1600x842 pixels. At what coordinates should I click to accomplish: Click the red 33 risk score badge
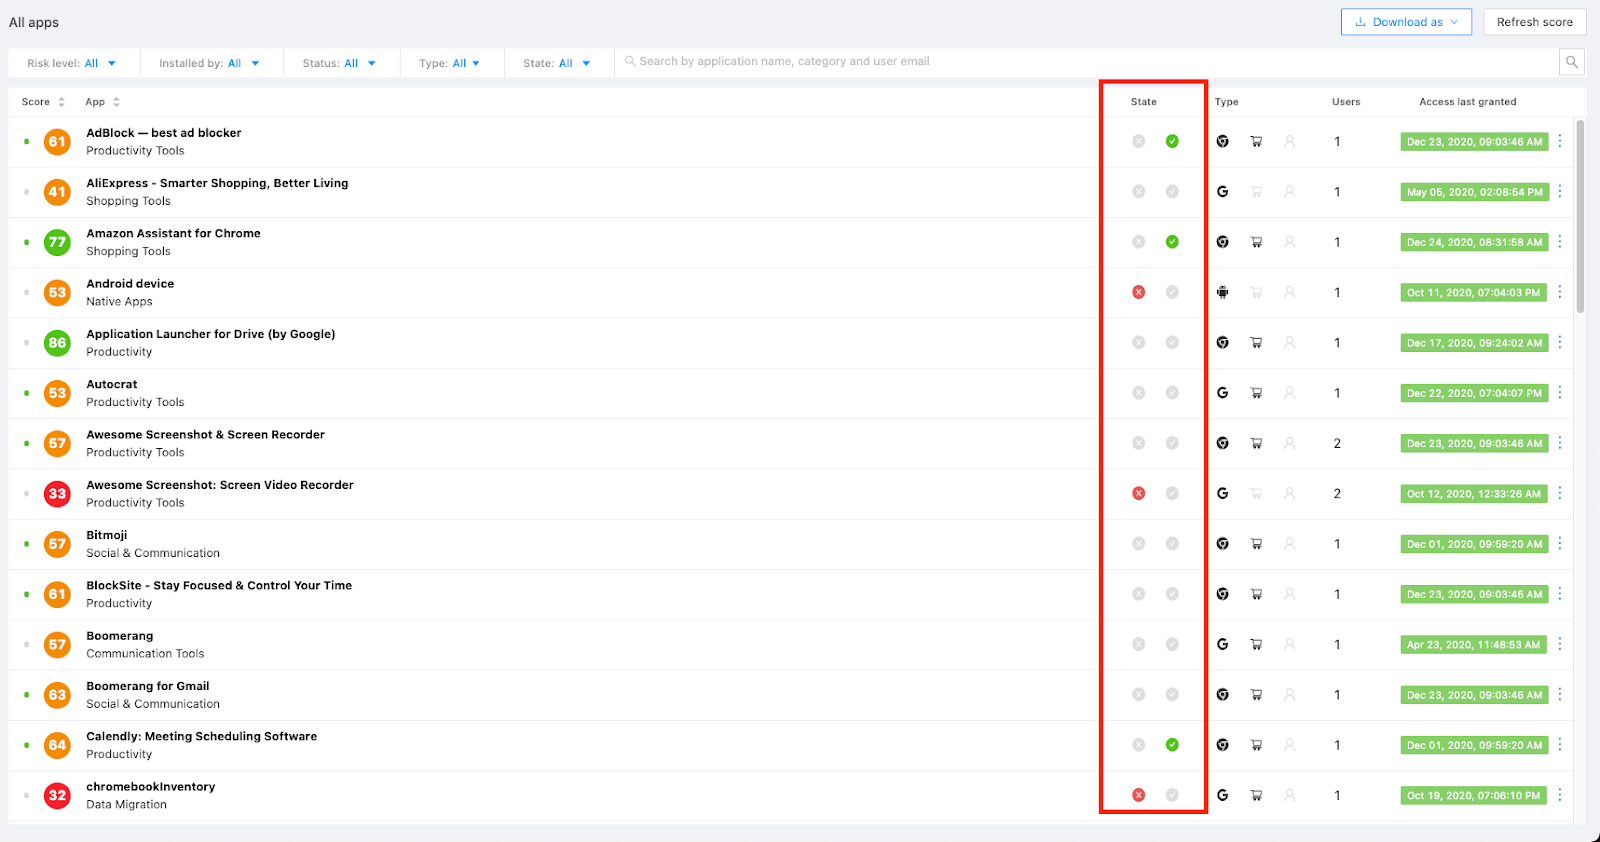pos(57,493)
